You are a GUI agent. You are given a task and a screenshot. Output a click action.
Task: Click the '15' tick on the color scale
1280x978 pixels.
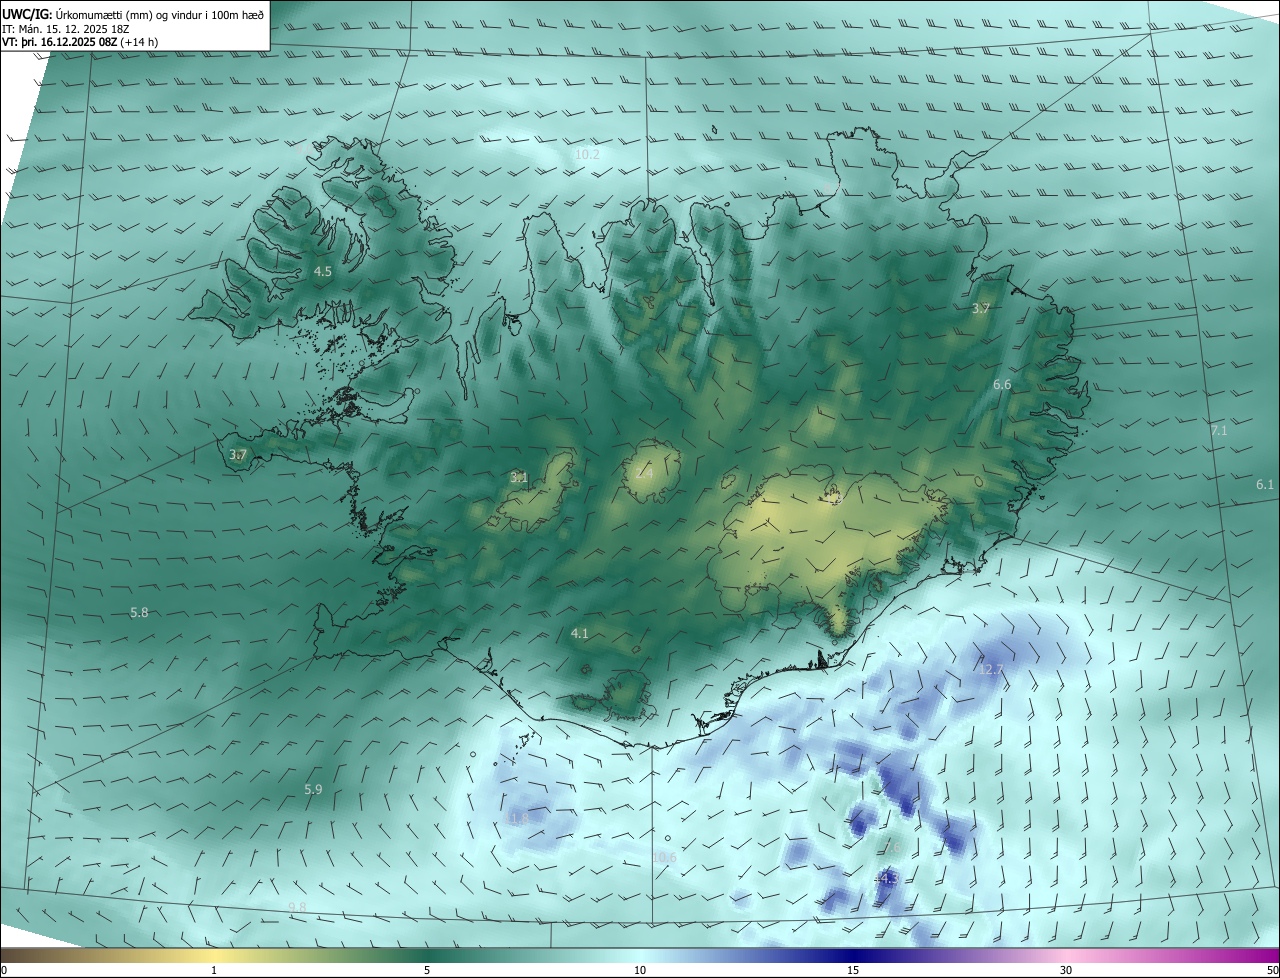(x=853, y=970)
